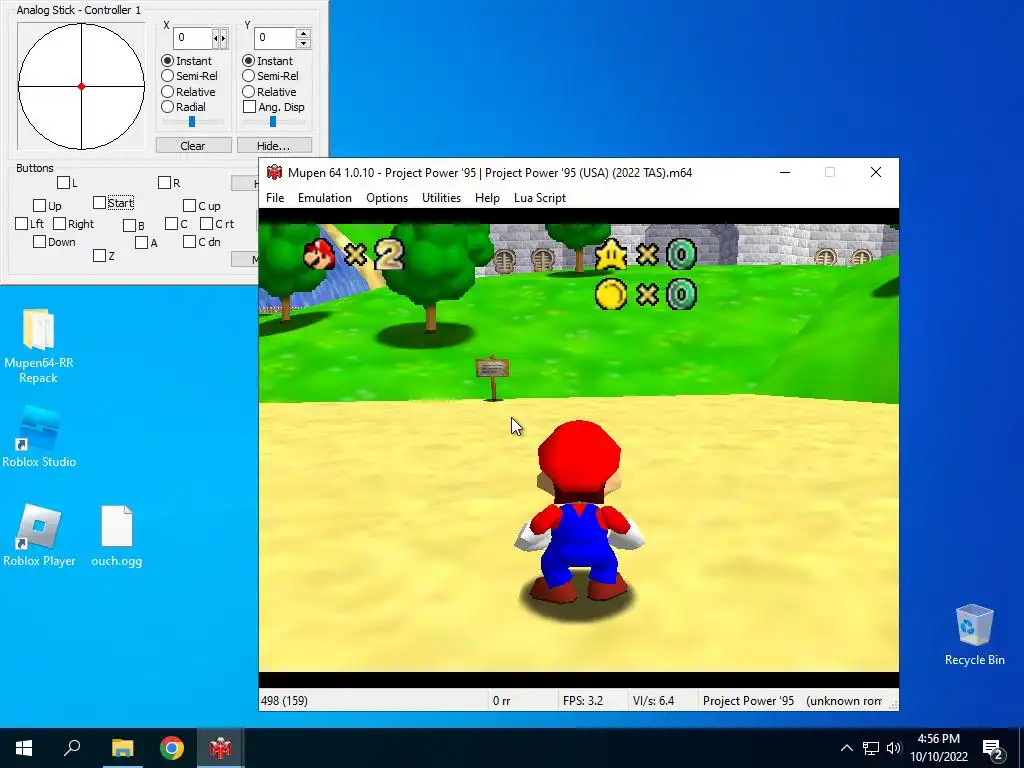The image size is (1024, 768).
Task: Open the Windows Start menu
Action: point(24,748)
